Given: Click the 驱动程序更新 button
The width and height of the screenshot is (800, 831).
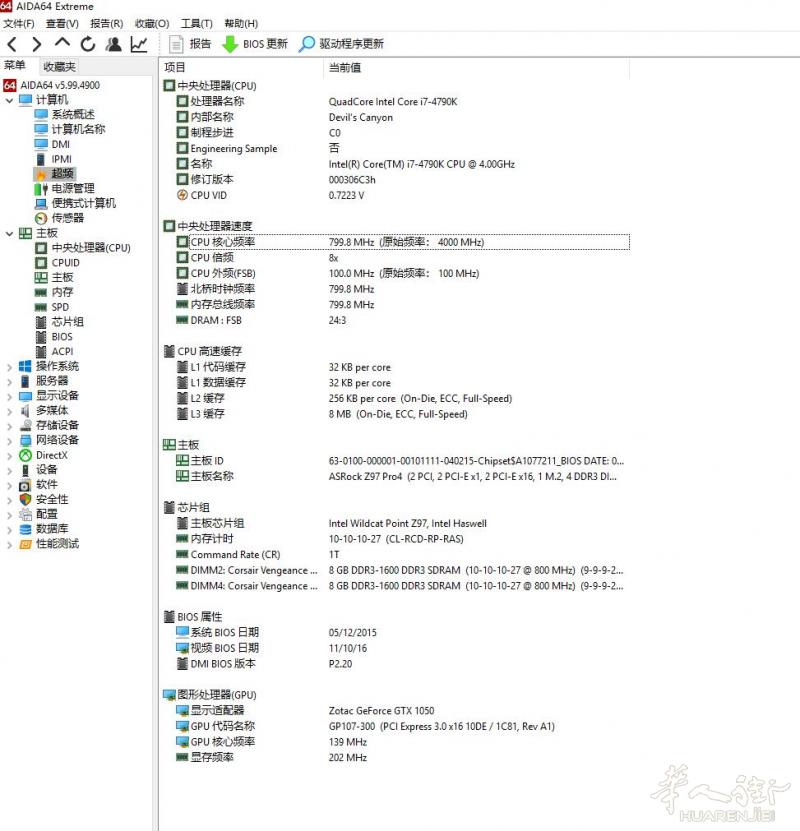Looking at the screenshot, I should (x=342, y=44).
